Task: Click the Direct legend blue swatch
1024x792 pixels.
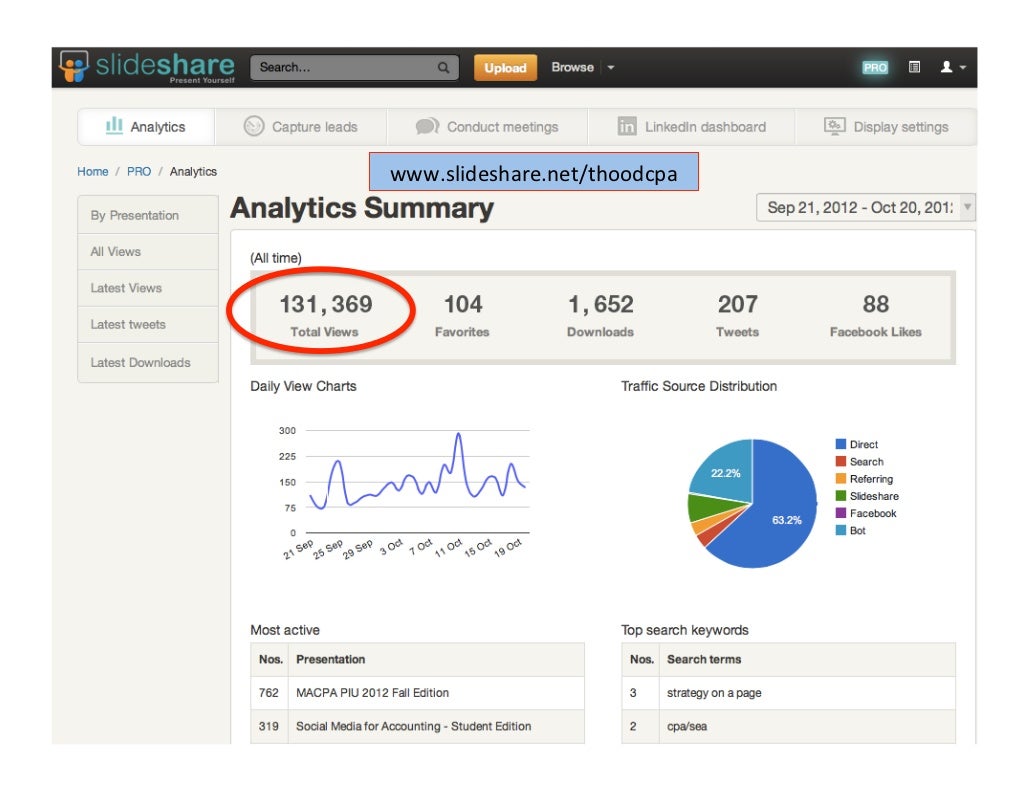Action: pyautogui.click(x=841, y=444)
